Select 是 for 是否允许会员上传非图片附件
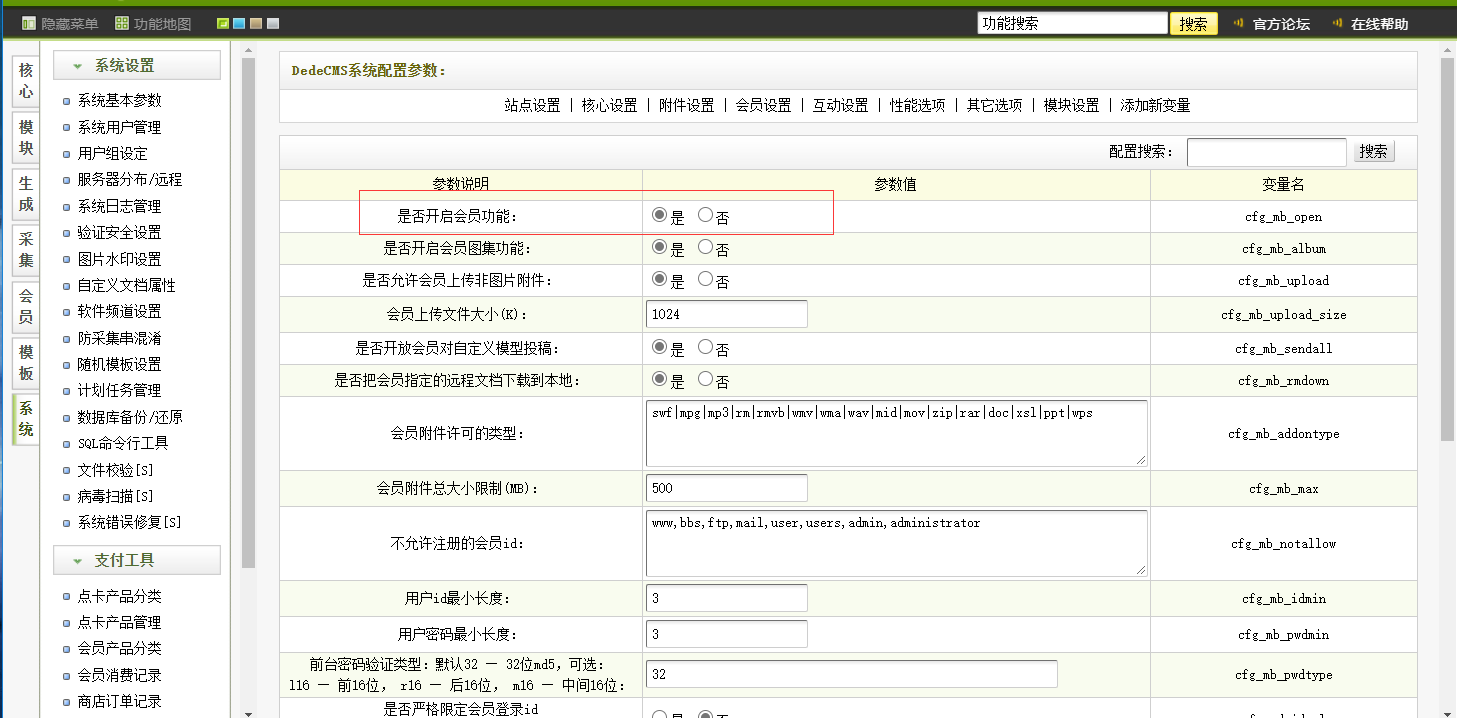 click(659, 279)
